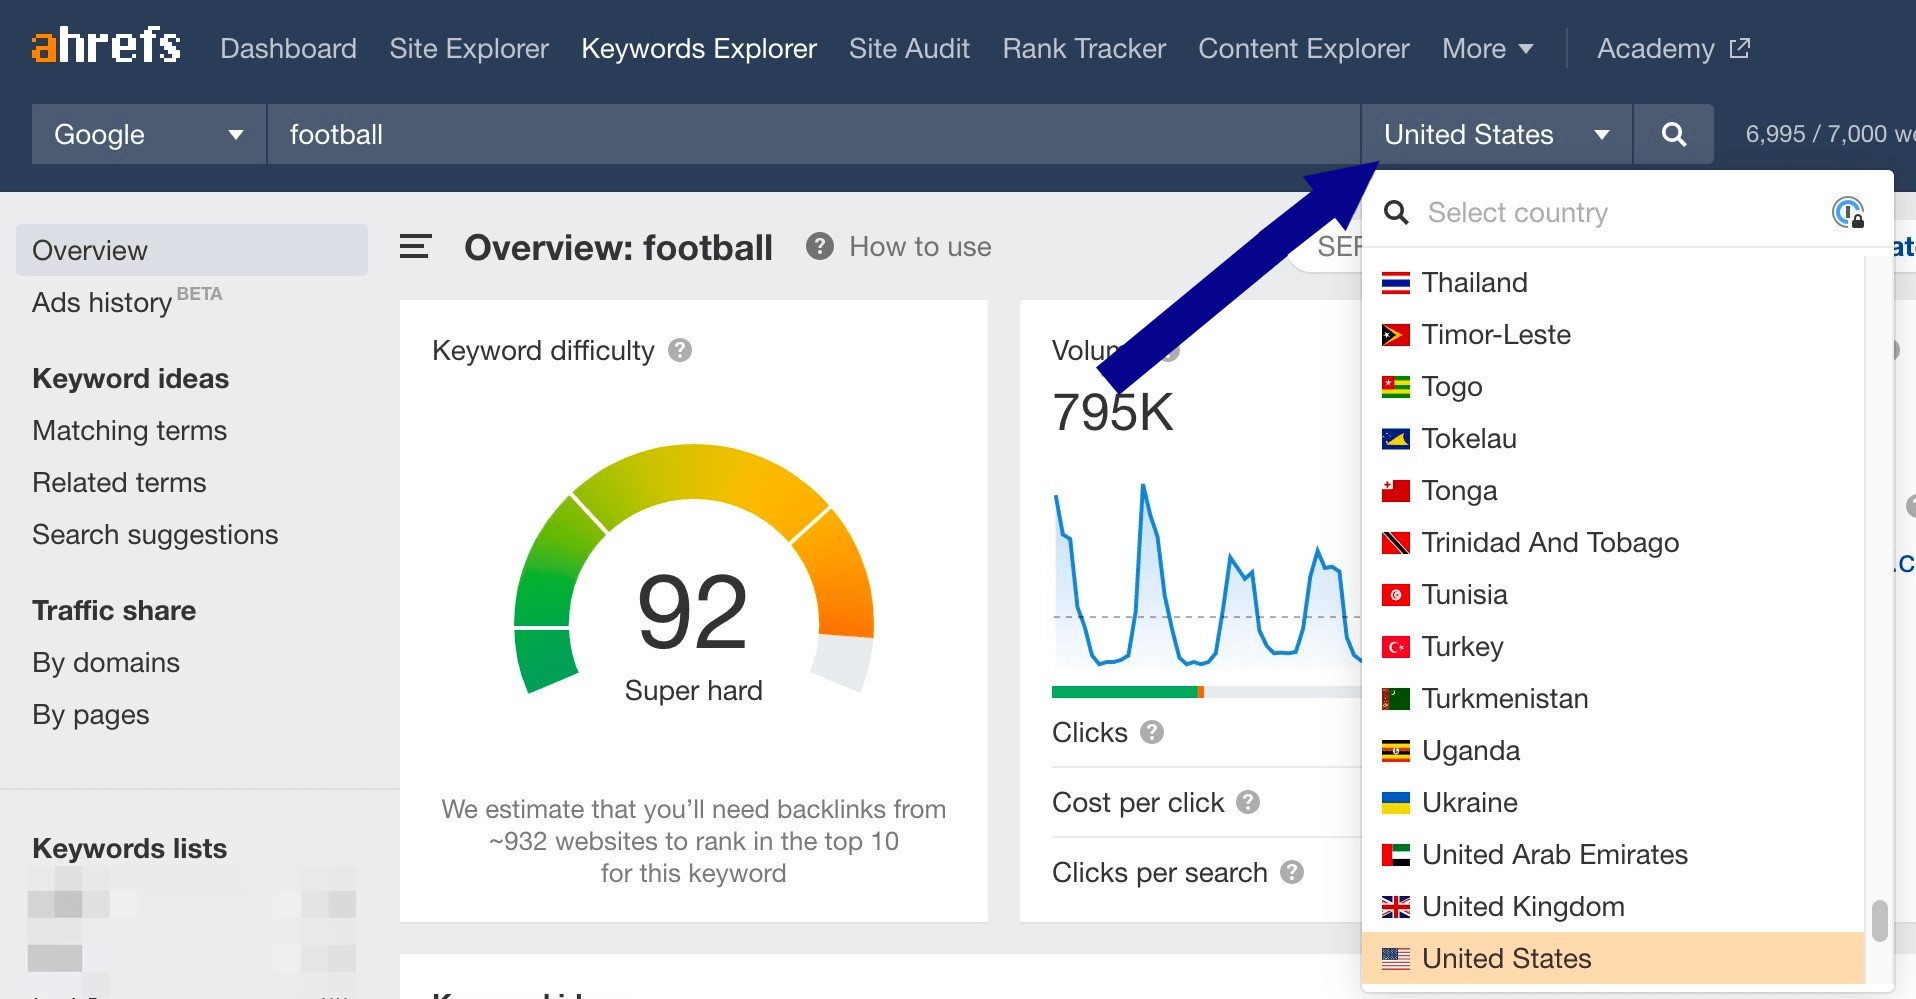Click Clicks per search help icon
This screenshot has width=1916, height=999.
(x=1292, y=872)
